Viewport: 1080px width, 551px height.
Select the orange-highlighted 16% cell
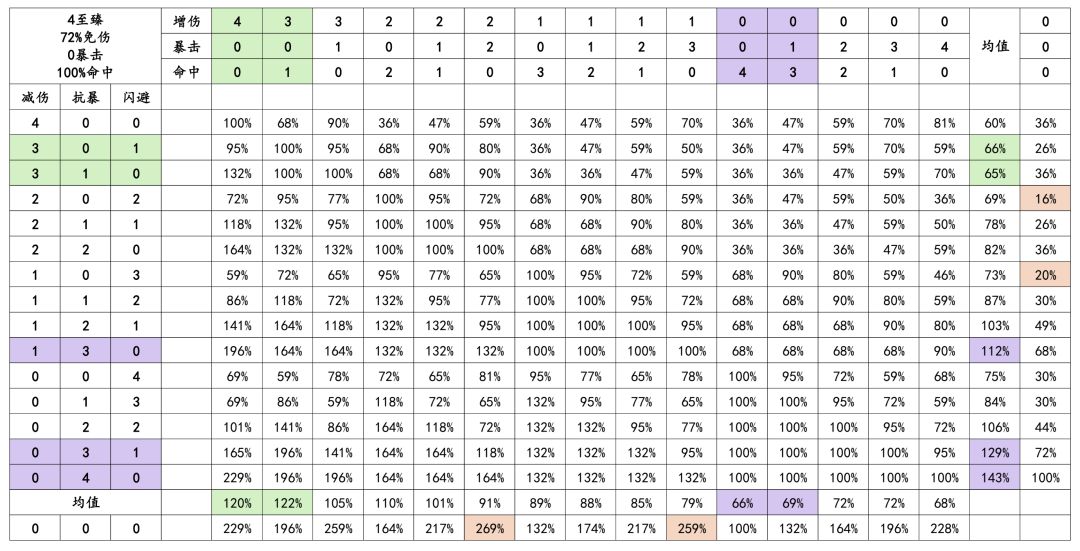[1045, 199]
